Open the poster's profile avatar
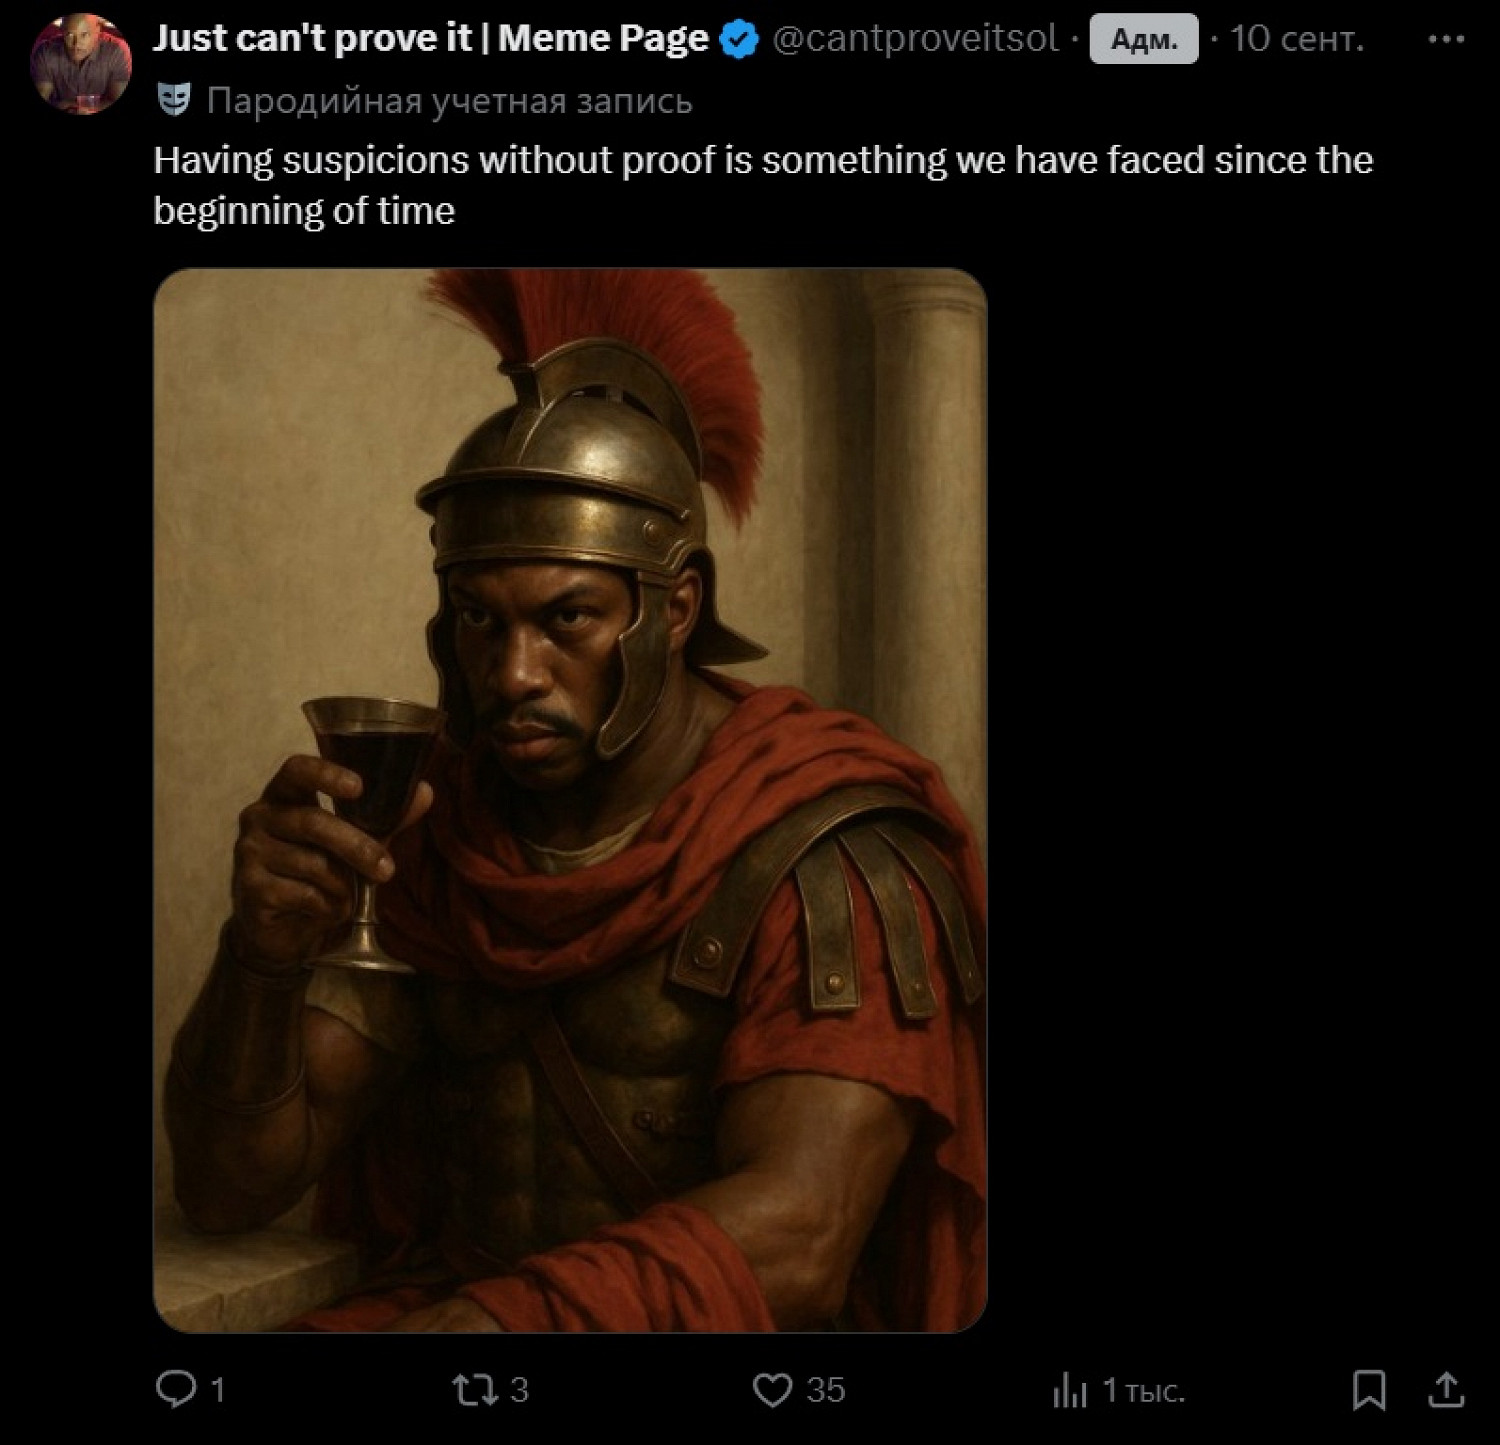This screenshot has height=1445, width=1500. tap(81, 64)
